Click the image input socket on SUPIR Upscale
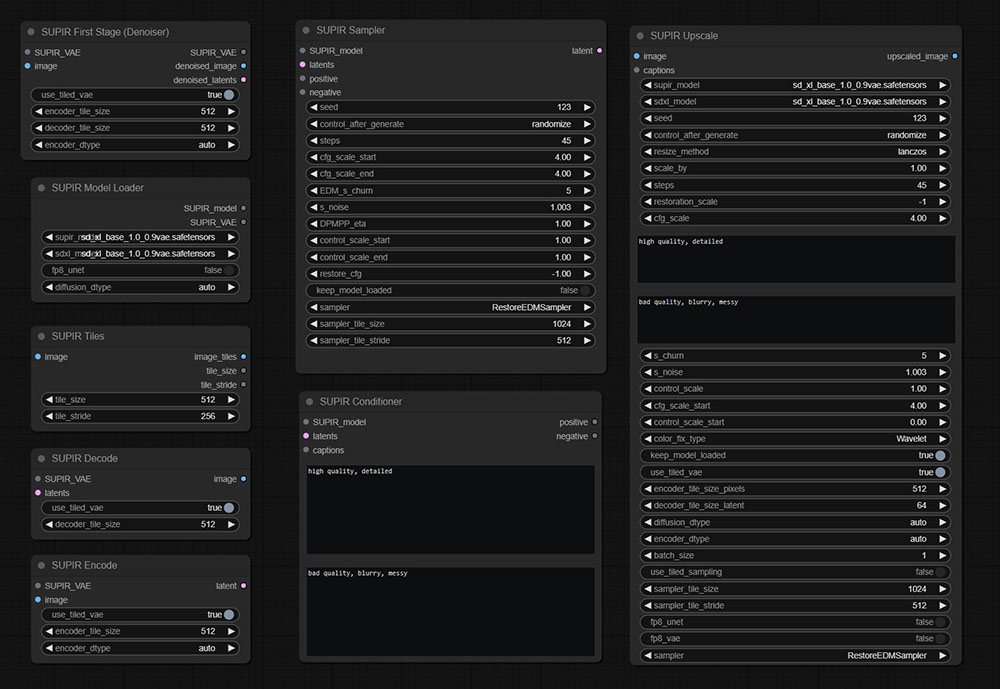This screenshot has height=689, width=1000. pyautogui.click(x=636, y=56)
